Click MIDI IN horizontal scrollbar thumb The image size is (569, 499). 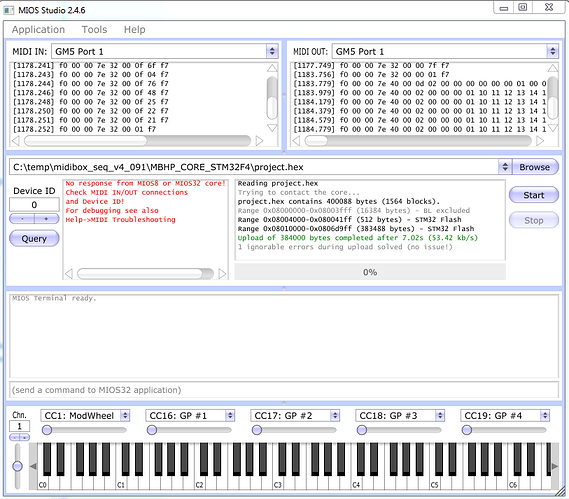(x=86, y=141)
